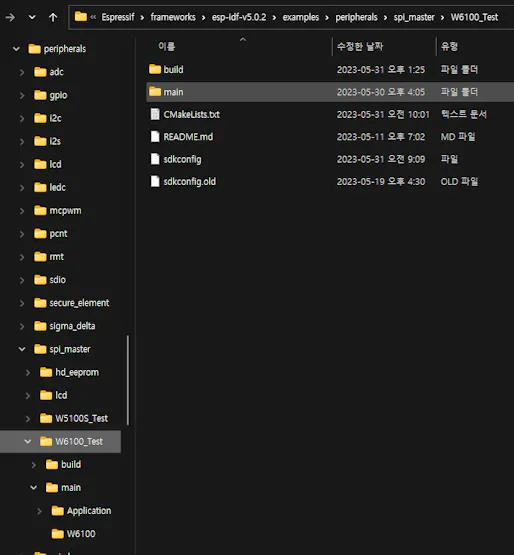Expand Application folder in tree
514x555 pixels.
[40, 511]
